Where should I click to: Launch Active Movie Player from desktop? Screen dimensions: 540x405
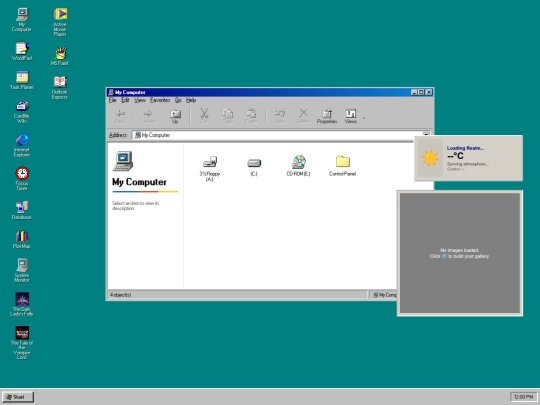pyautogui.click(x=60, y=22)
